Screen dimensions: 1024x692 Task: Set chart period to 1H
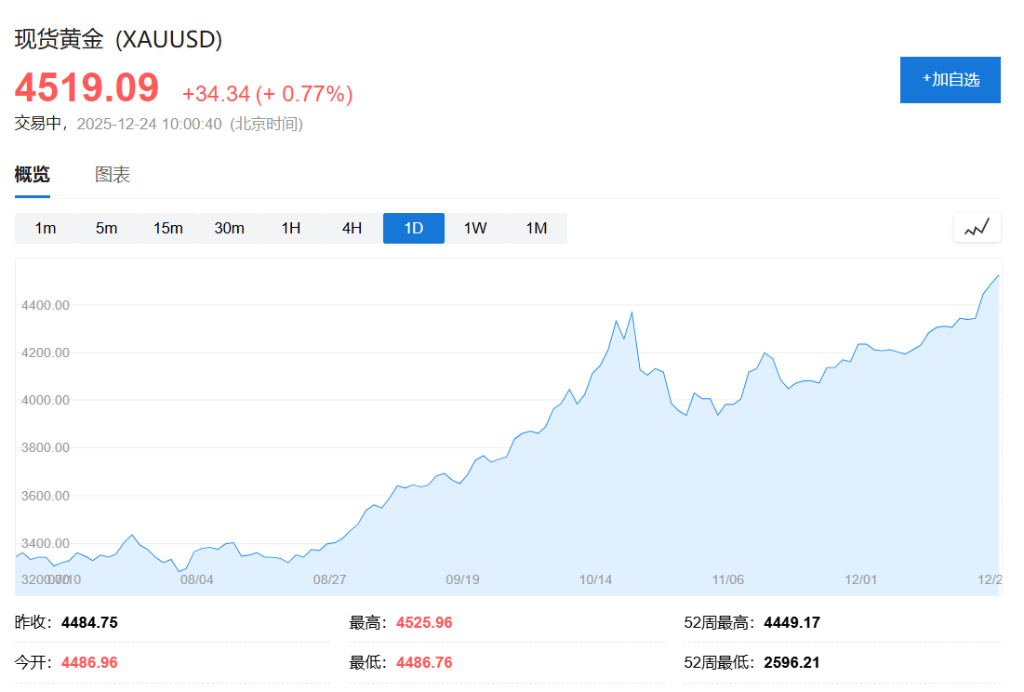291,228
